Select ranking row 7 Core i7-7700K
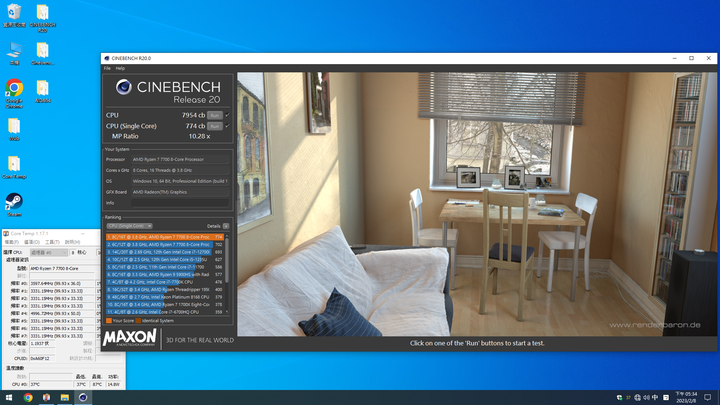The height and width of the screenshot is (405, 720). 165,282
